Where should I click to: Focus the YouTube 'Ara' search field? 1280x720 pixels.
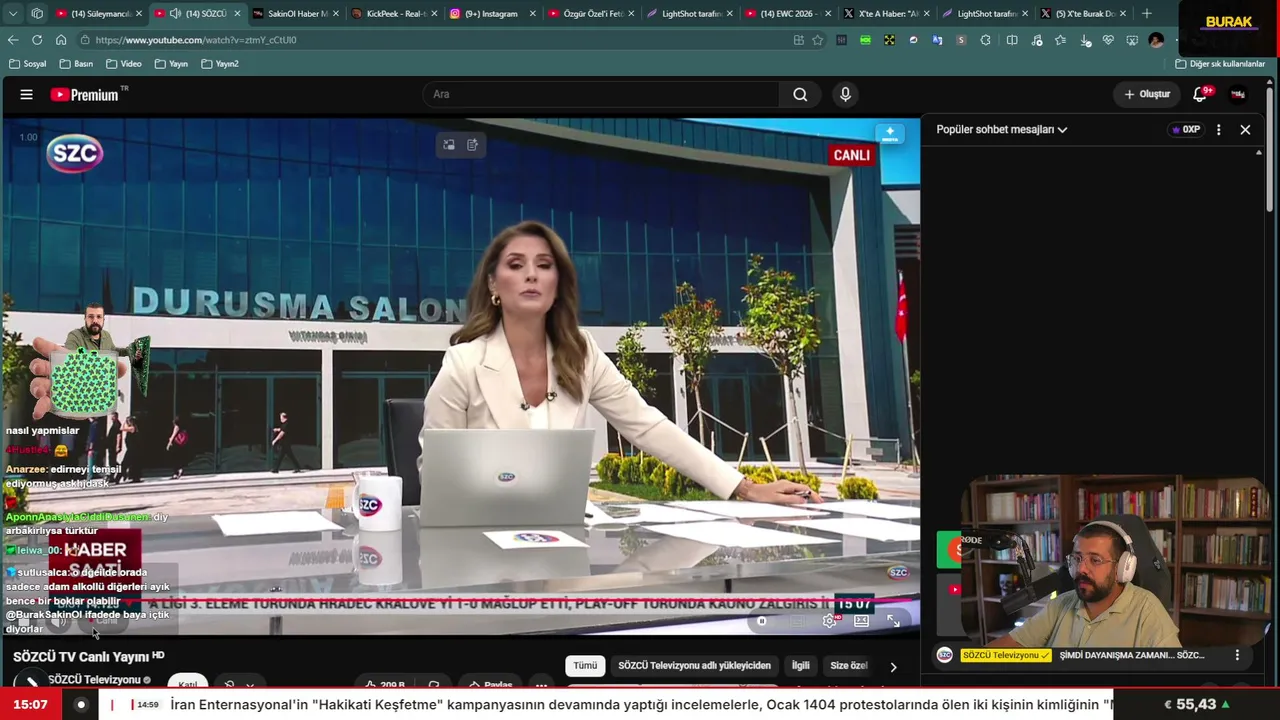click(600, 95)
